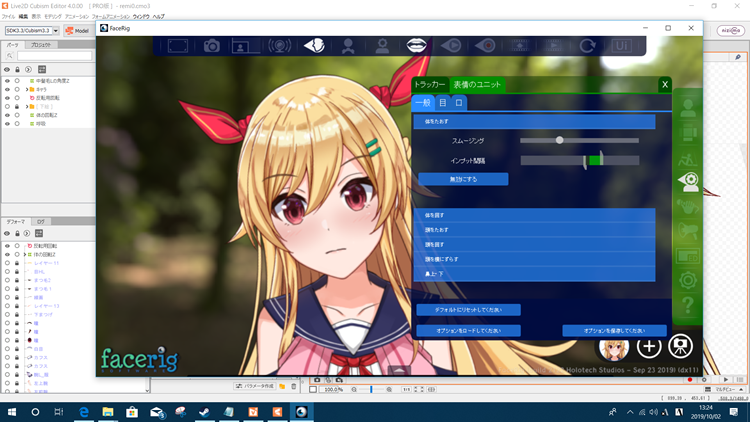Open the hand gesture icon in green sidebar
750x422 pixels.
tap(688, 207)
